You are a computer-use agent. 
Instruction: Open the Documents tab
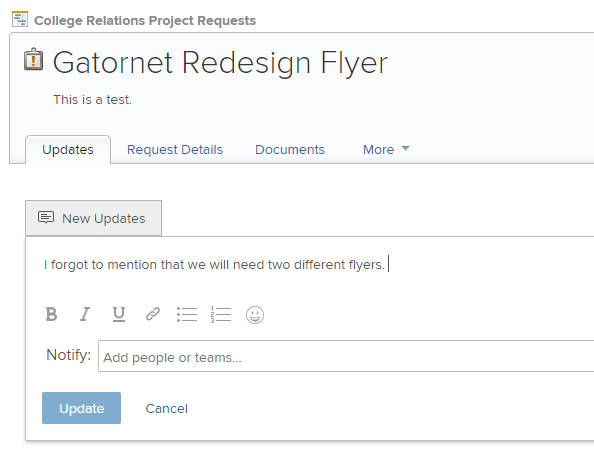pos(290,150)
